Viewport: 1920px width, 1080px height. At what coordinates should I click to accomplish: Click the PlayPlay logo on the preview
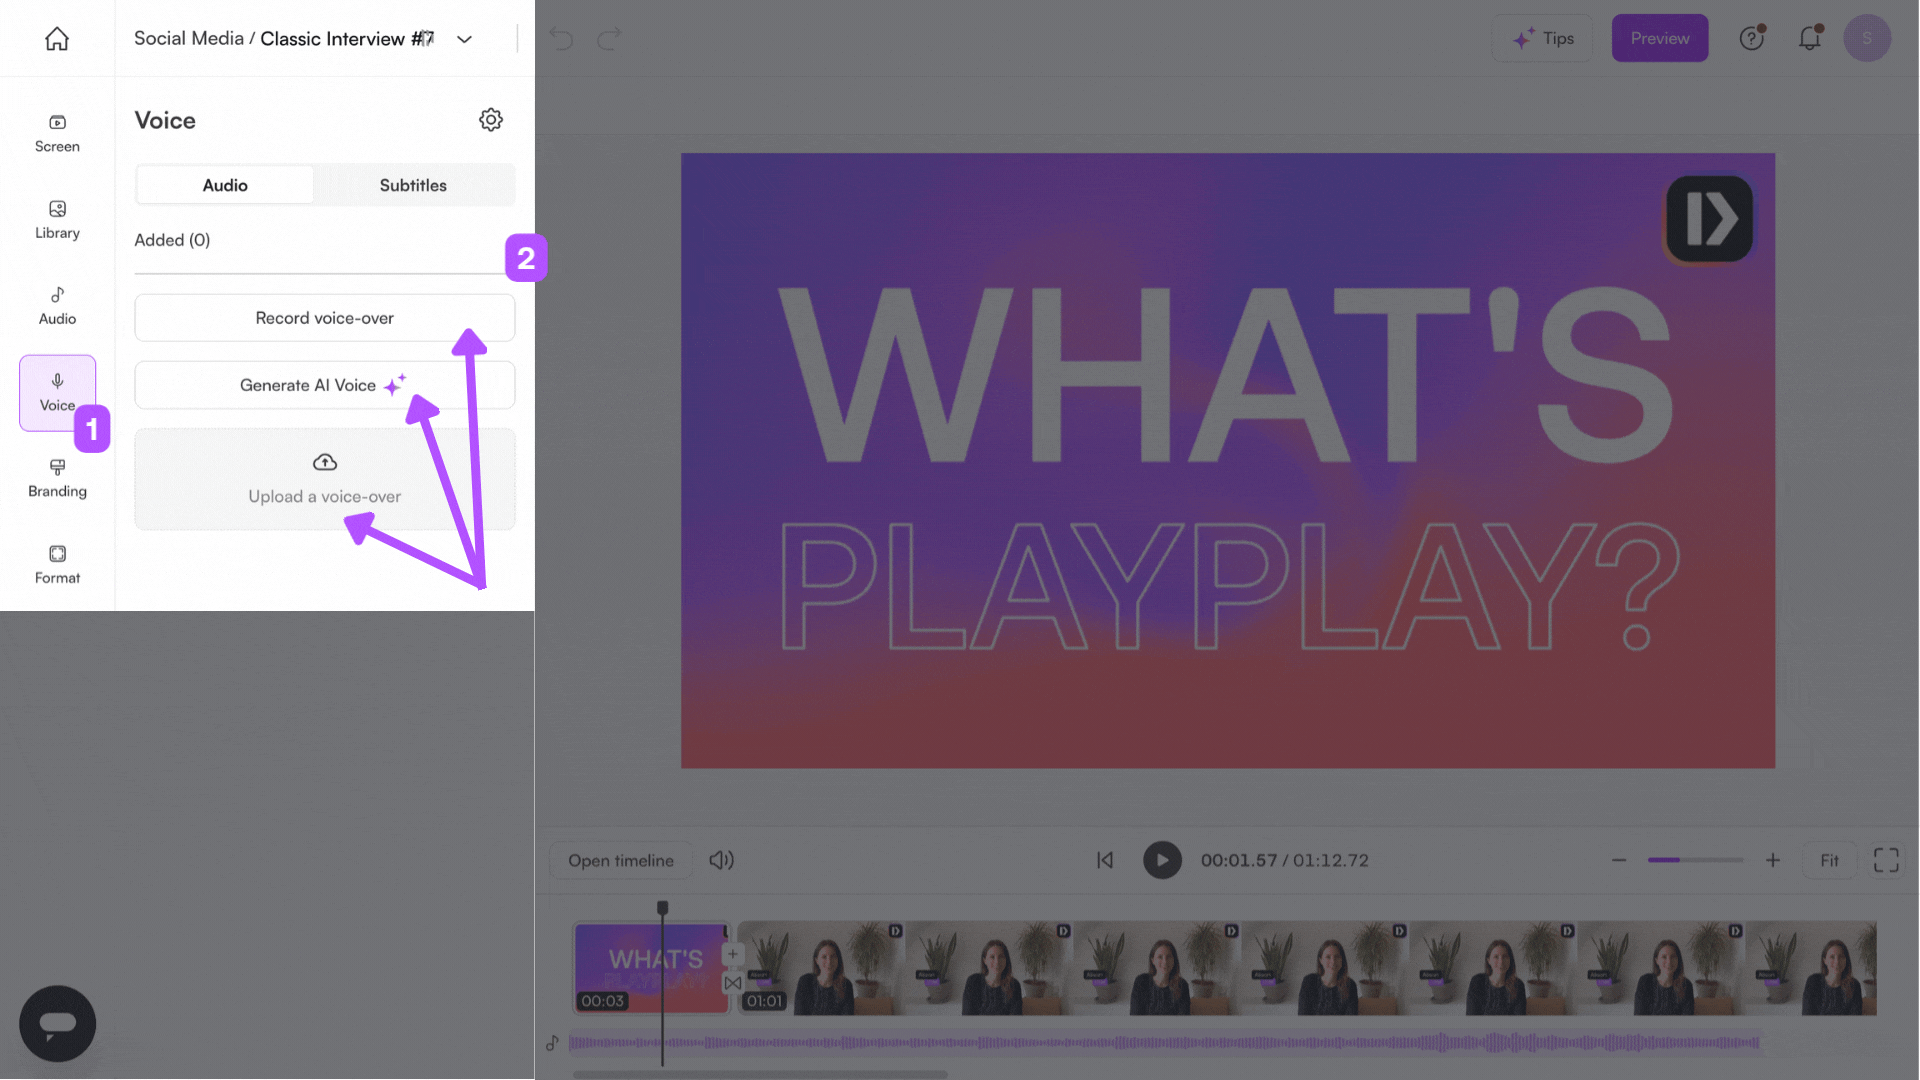pyautogui.click(x=1709, y=219)
